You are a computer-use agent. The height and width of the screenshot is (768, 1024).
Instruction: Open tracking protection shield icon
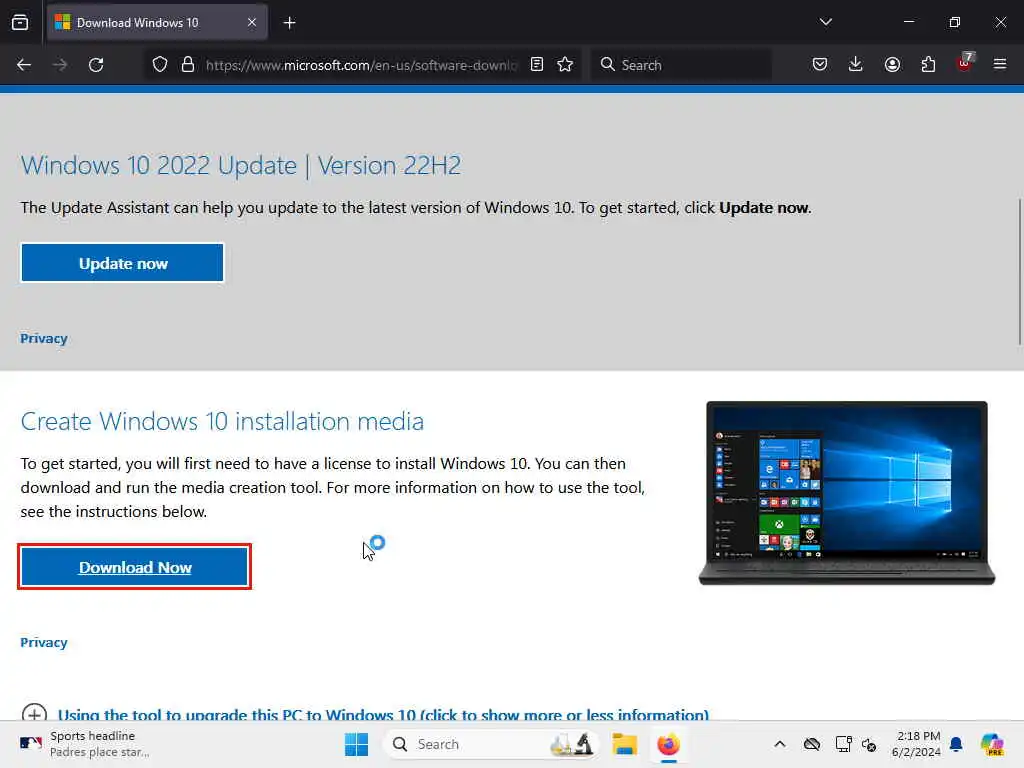coord(160,64)
